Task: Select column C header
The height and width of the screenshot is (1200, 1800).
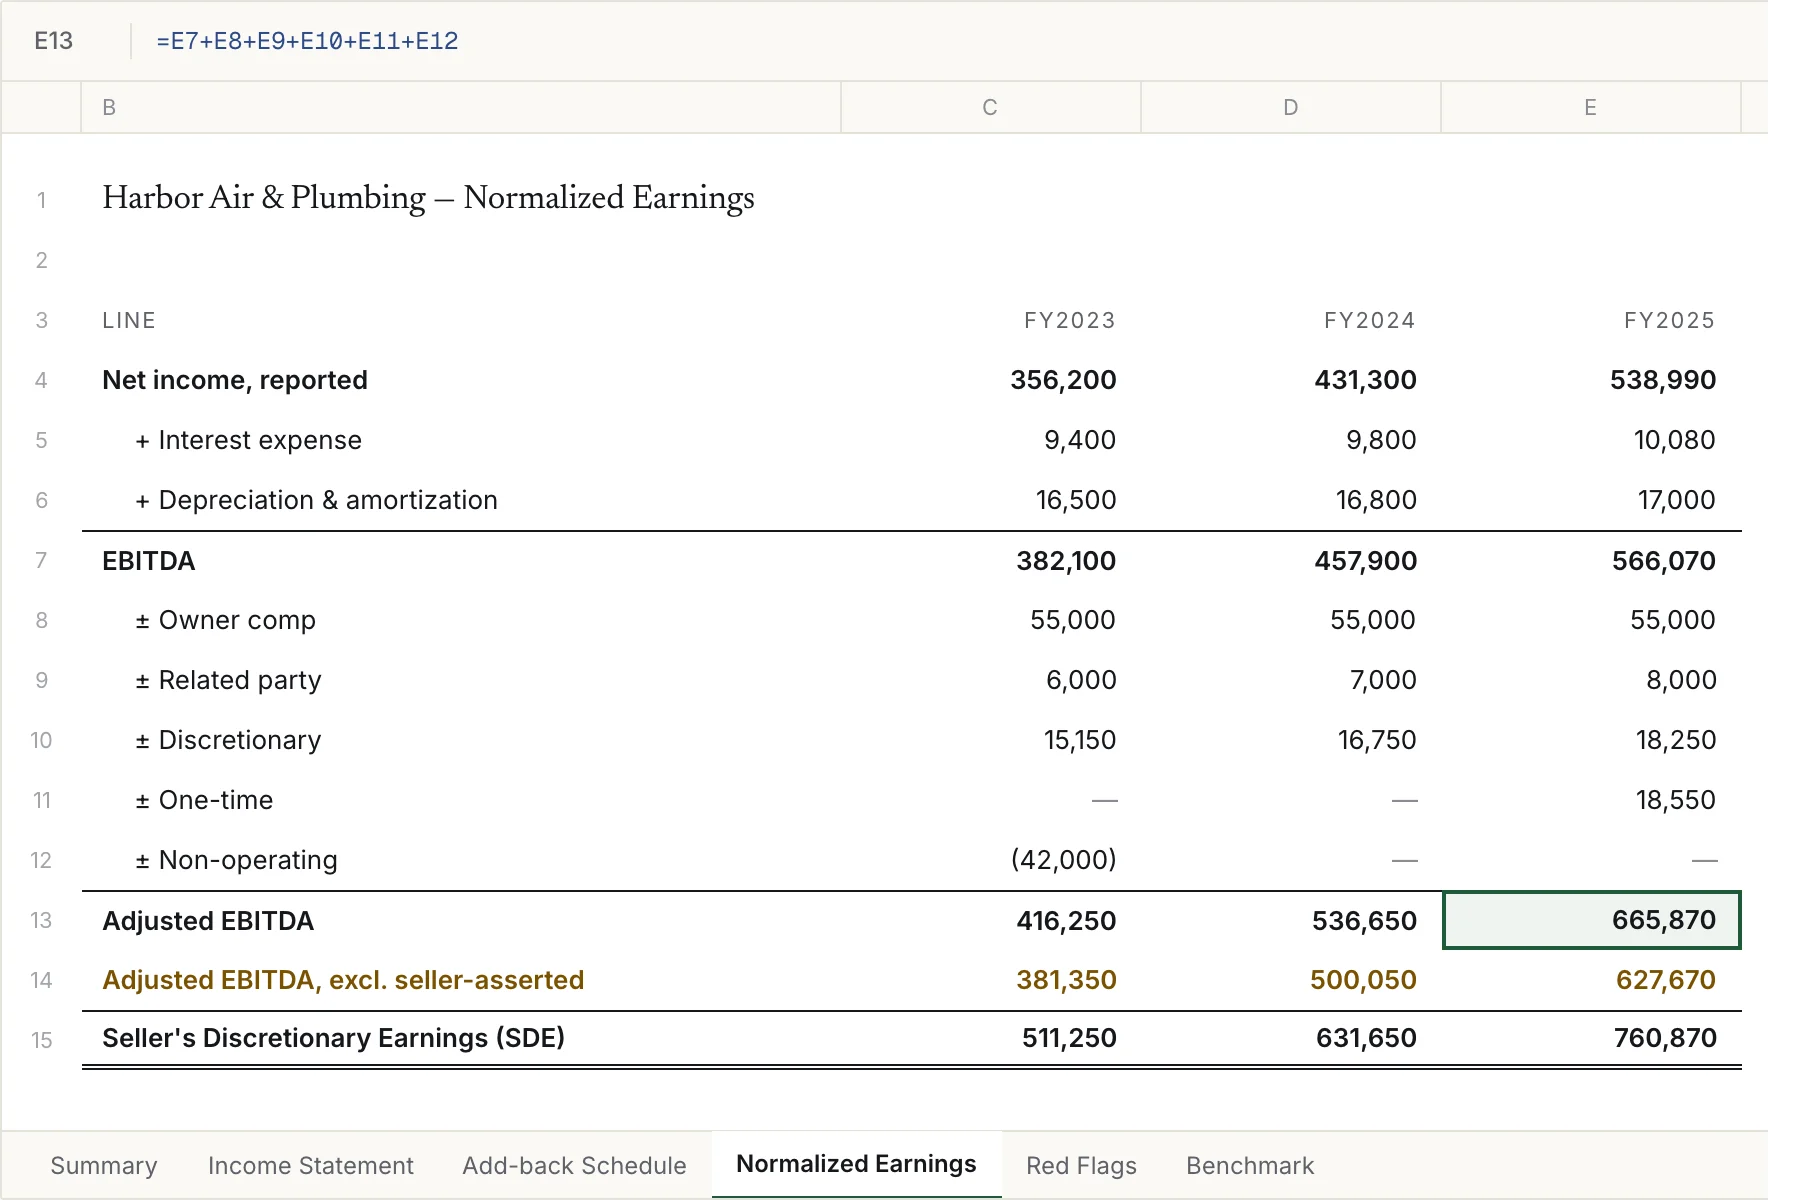Action: coord(990,107)
